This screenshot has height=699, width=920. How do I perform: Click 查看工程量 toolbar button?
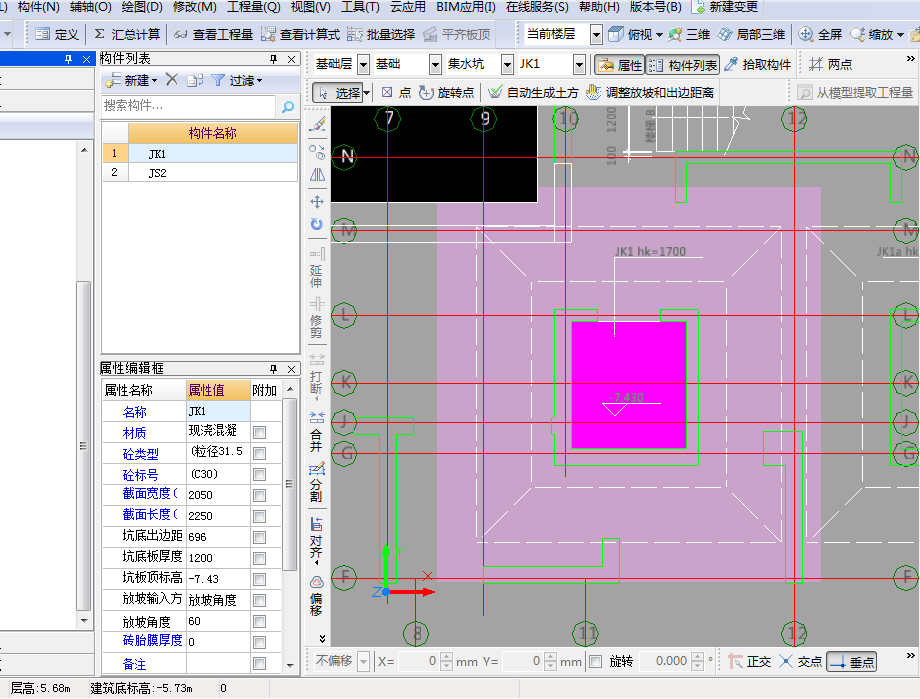tap(214, 35)
